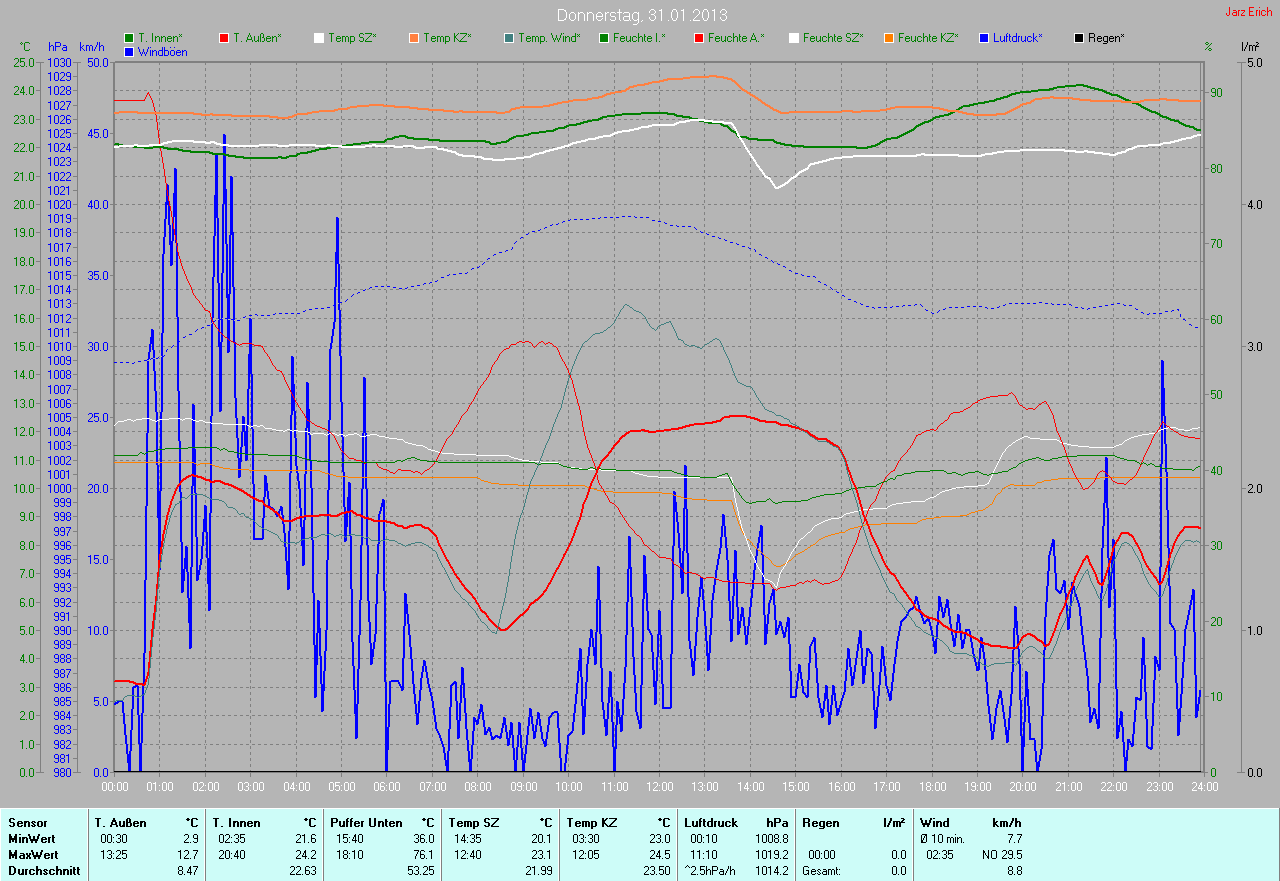The width and height of the screenshot is (1280, 881).
Task: Click the 10-minute wind value 7.7
Action: [x=1015, y=839]
